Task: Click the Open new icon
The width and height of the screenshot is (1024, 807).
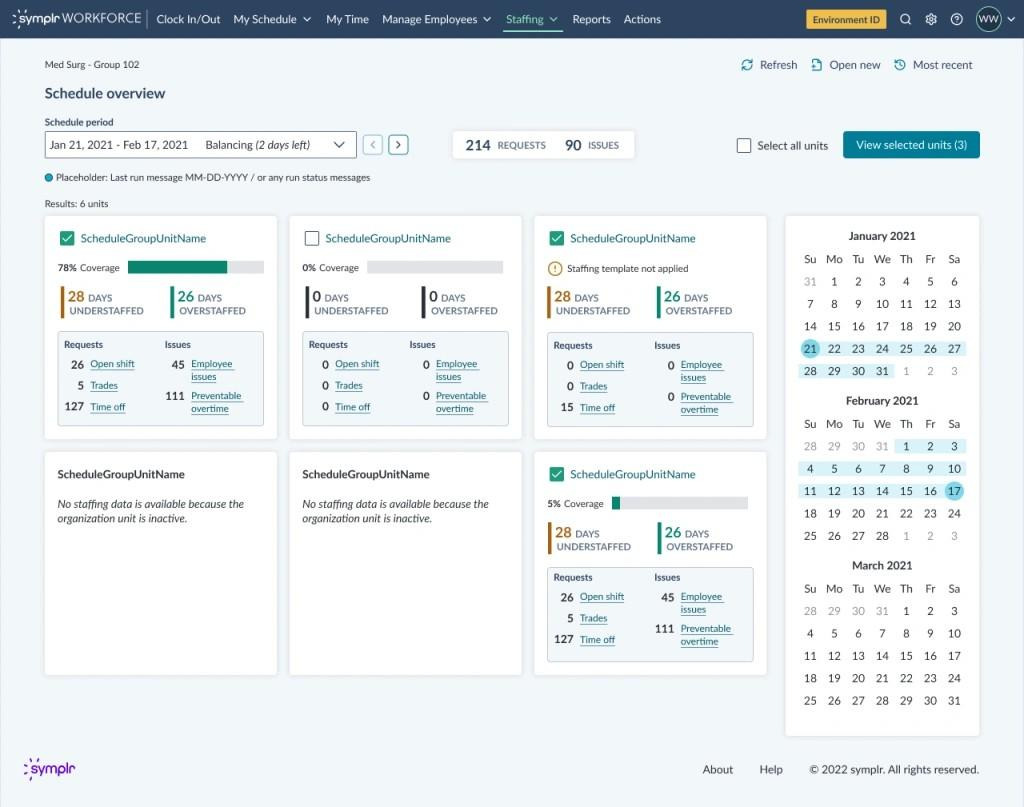Action: pos(817,64)
